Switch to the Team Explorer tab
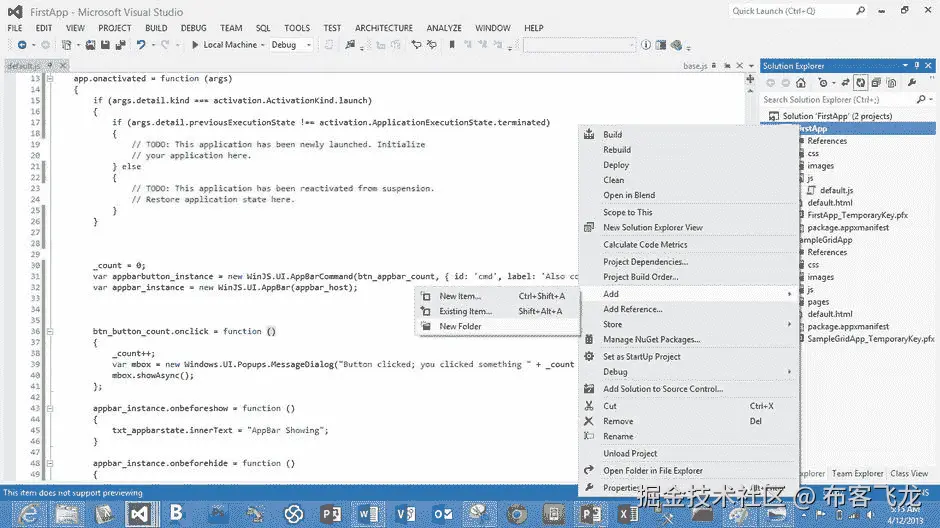The height and width of the screenshot is (528, 940). (857, 473)
